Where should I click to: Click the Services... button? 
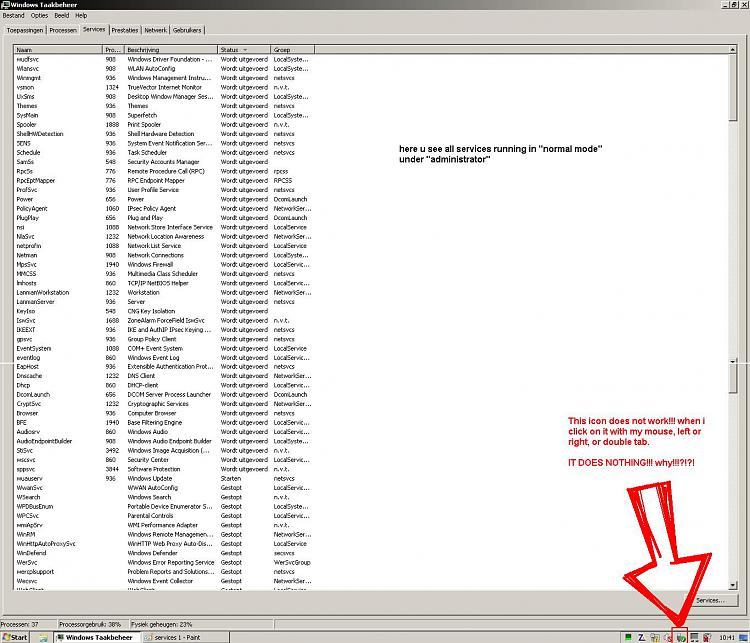click(x=710, y=600)
